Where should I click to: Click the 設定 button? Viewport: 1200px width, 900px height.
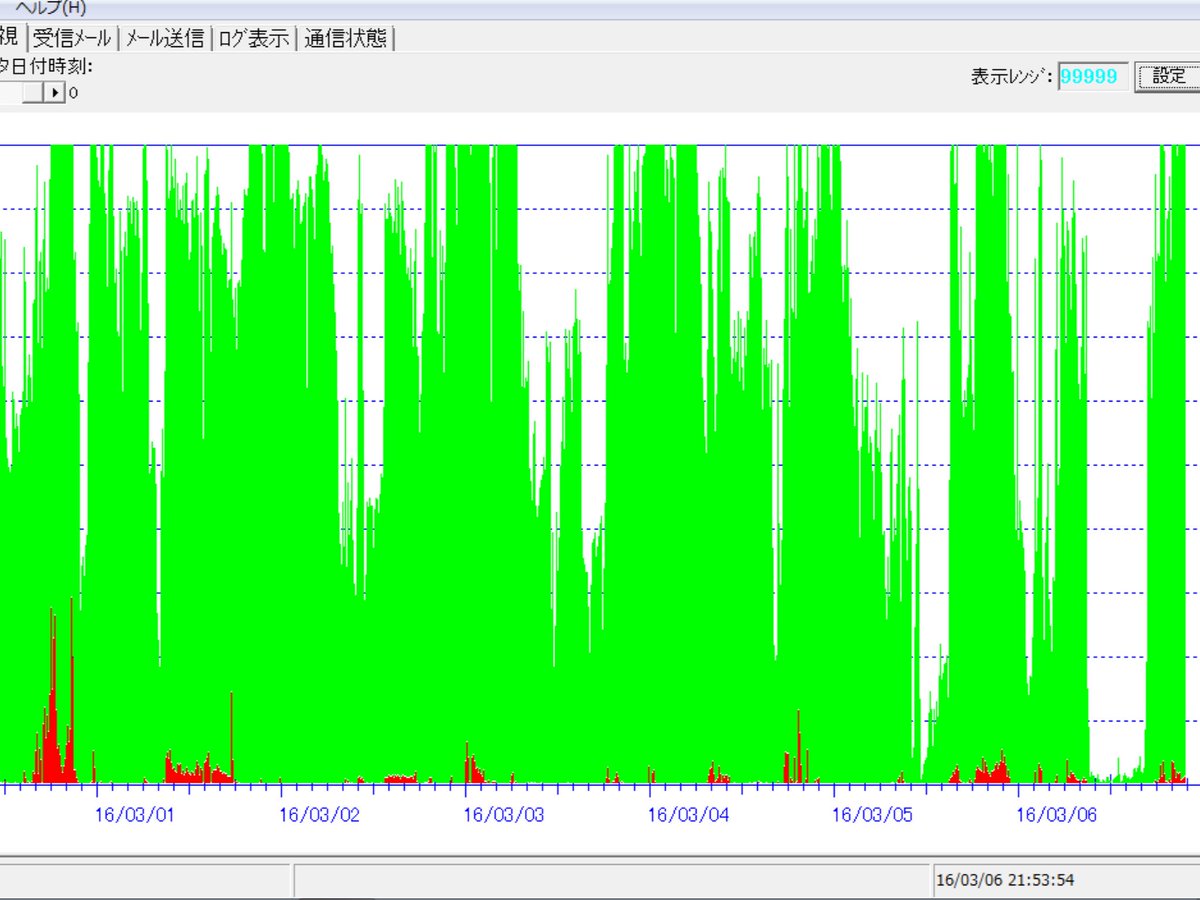pyautogui.click(x=1168, y=76)
